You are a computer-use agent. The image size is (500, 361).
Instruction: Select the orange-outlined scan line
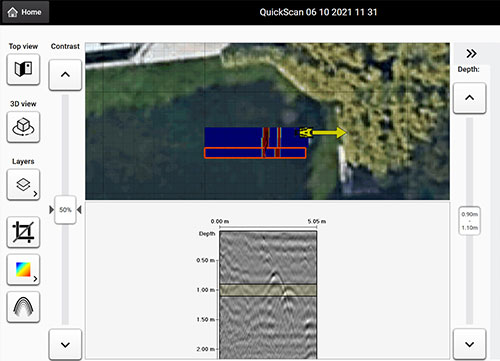255,153
